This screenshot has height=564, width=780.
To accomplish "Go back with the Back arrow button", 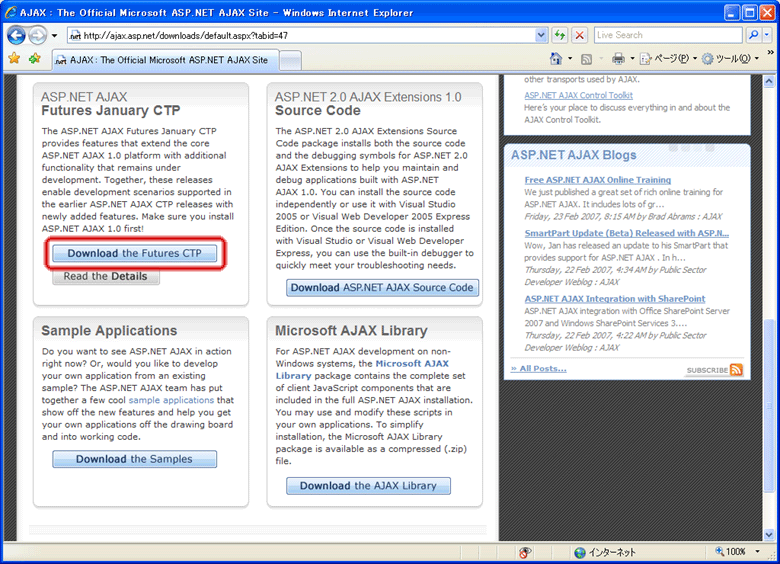I will click(16, 35).
